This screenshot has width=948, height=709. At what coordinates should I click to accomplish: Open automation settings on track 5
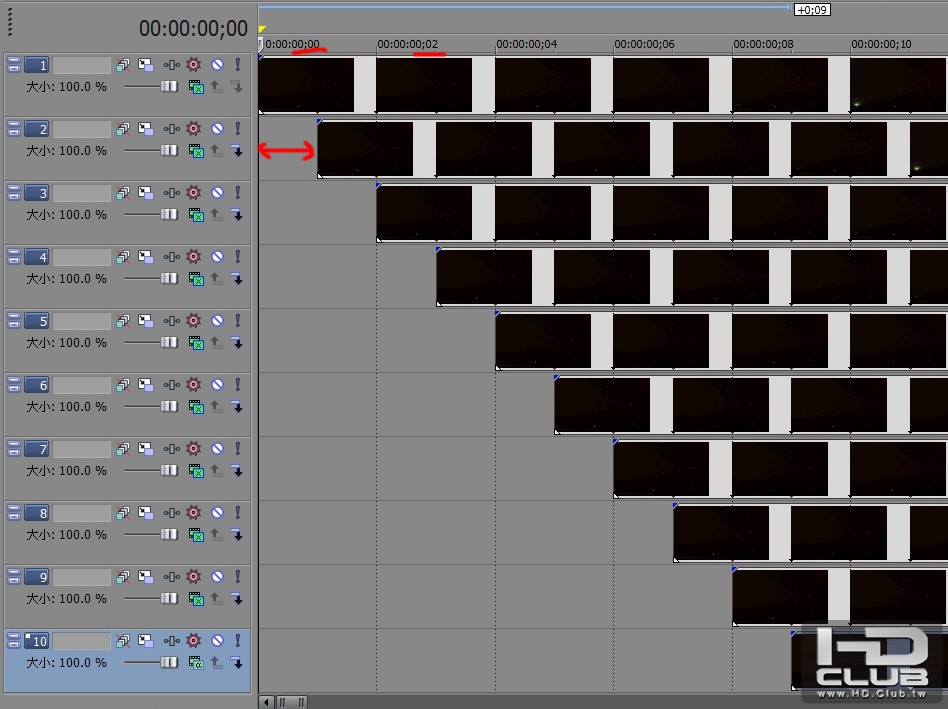tap(172, 321)
